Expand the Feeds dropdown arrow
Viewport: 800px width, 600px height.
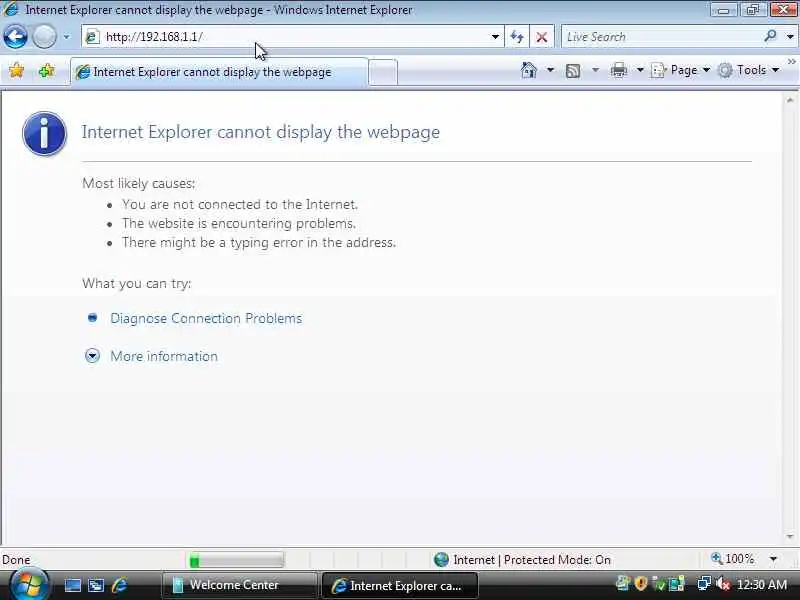[595, 70]
